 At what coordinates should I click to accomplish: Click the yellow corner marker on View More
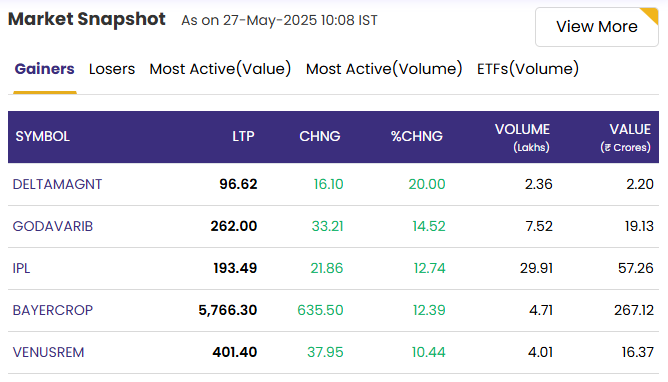tap(652, 14)
